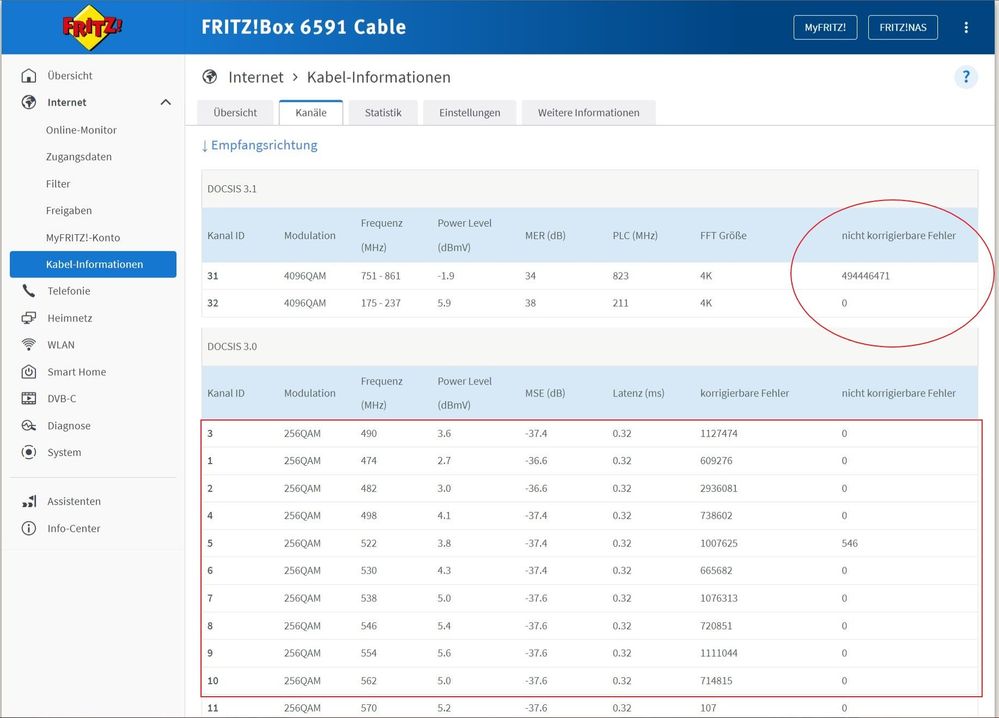Open the help question mark icon
The height and width of the screenshot is (718, 999).
click(965, 77)
